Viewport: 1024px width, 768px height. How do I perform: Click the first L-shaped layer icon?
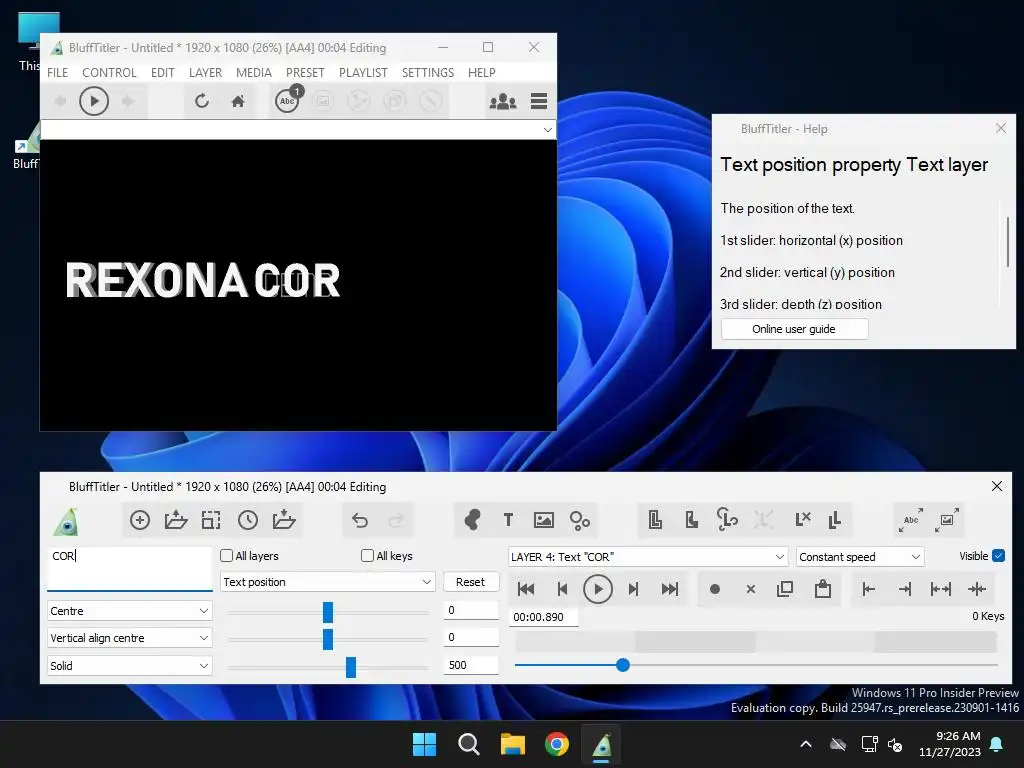(655, 520)
